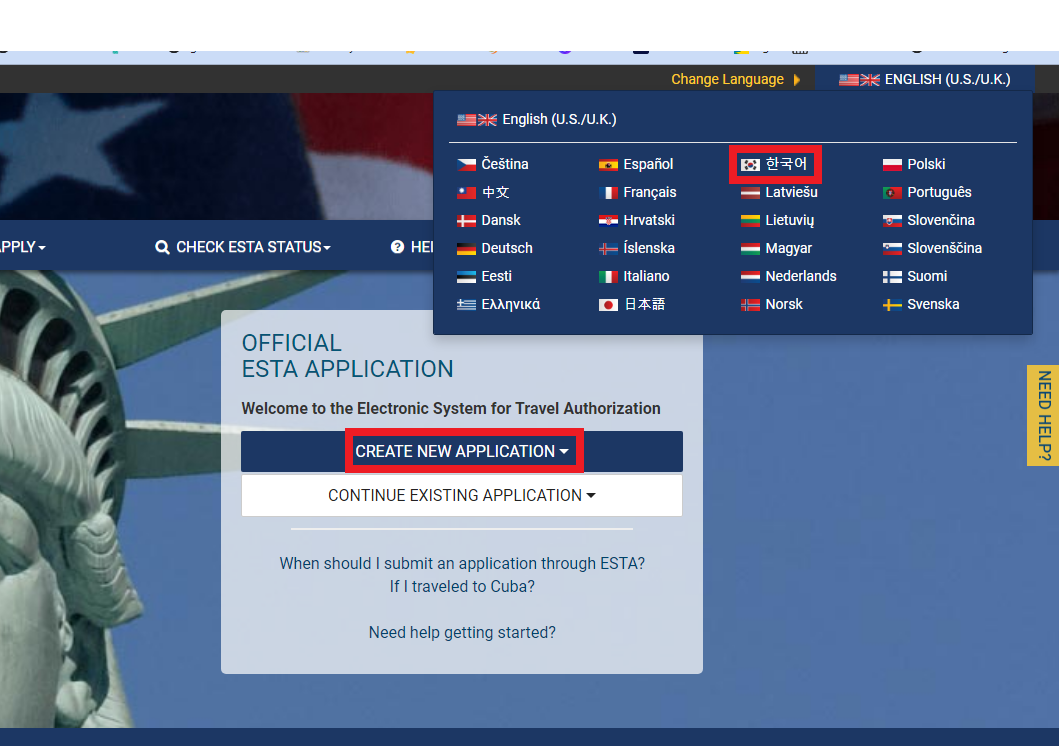The width and height of the screenshot is (1059, 746).
Task: Switch language to Deutsch
Action: (494, 248)
